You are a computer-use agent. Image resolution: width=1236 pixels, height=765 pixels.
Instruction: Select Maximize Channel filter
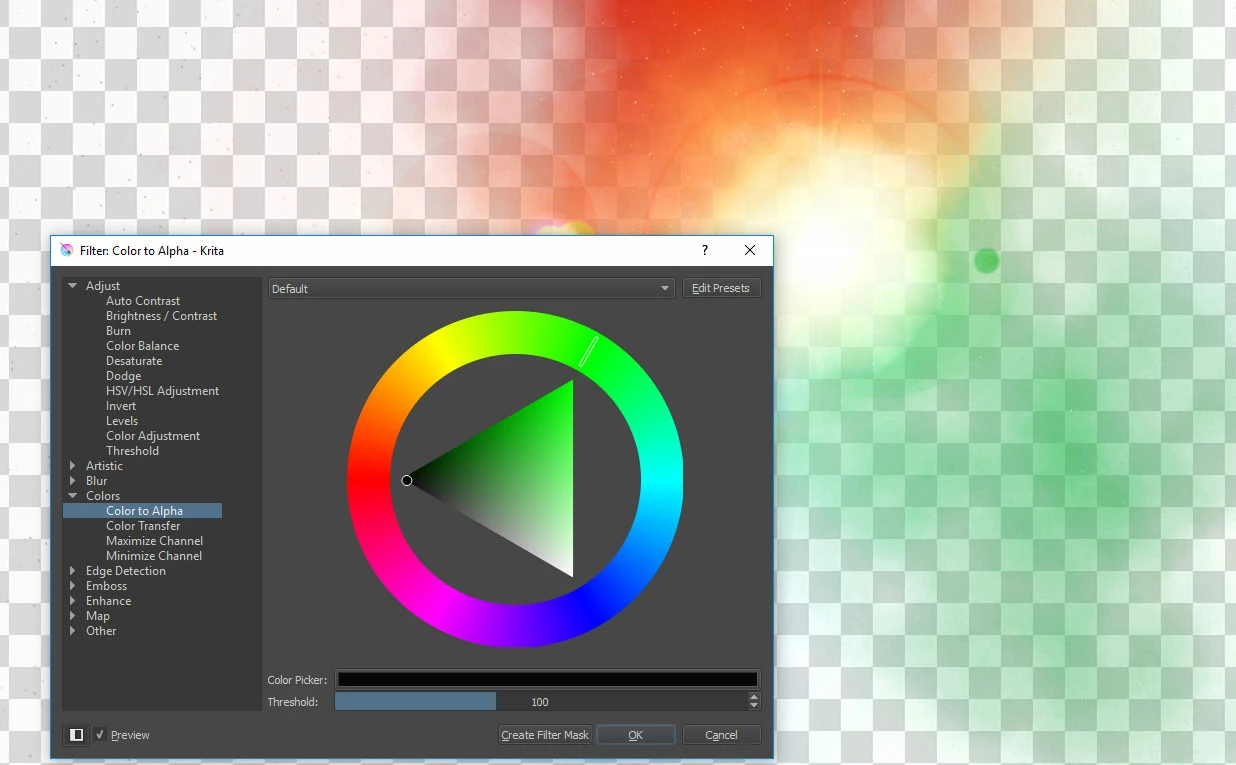pyautogui.click(x=154, y=541)
